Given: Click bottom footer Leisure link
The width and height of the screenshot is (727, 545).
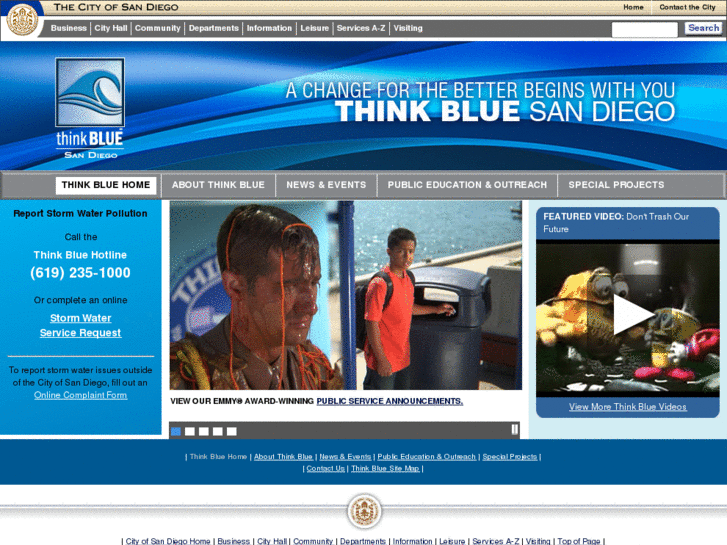Looking at the screenshot, I should [x=452, y=541].
